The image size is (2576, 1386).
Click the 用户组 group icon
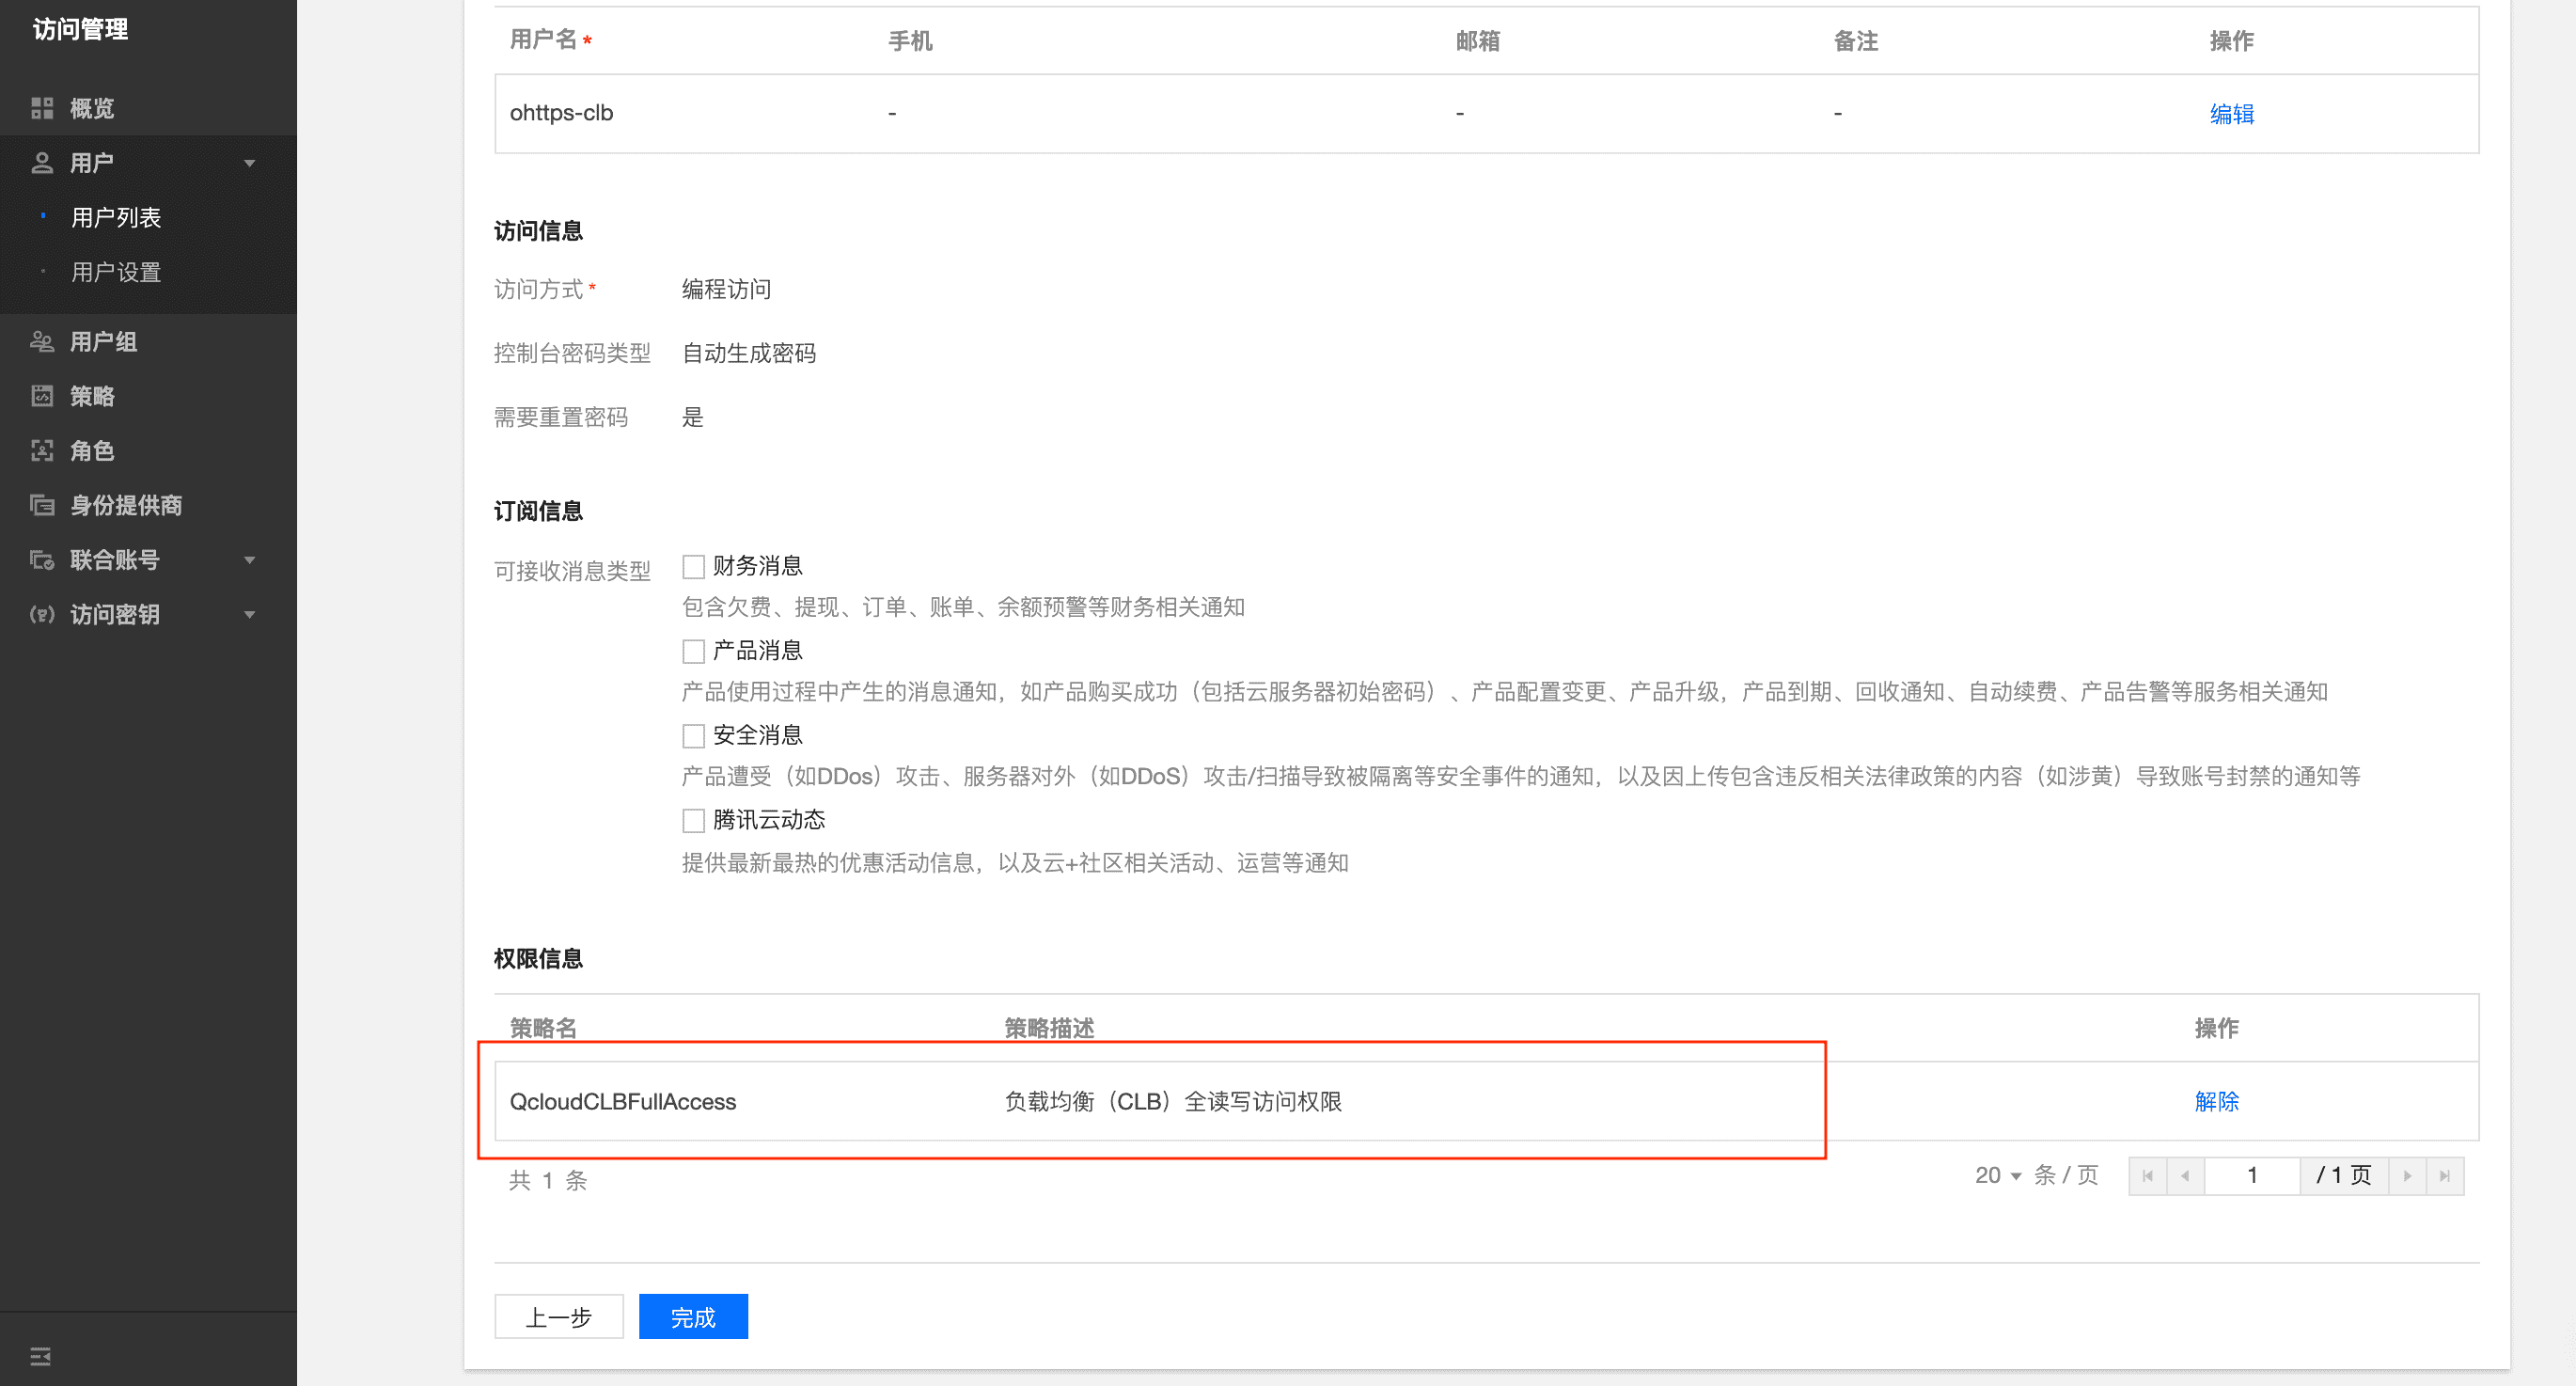tap(42, 342)
